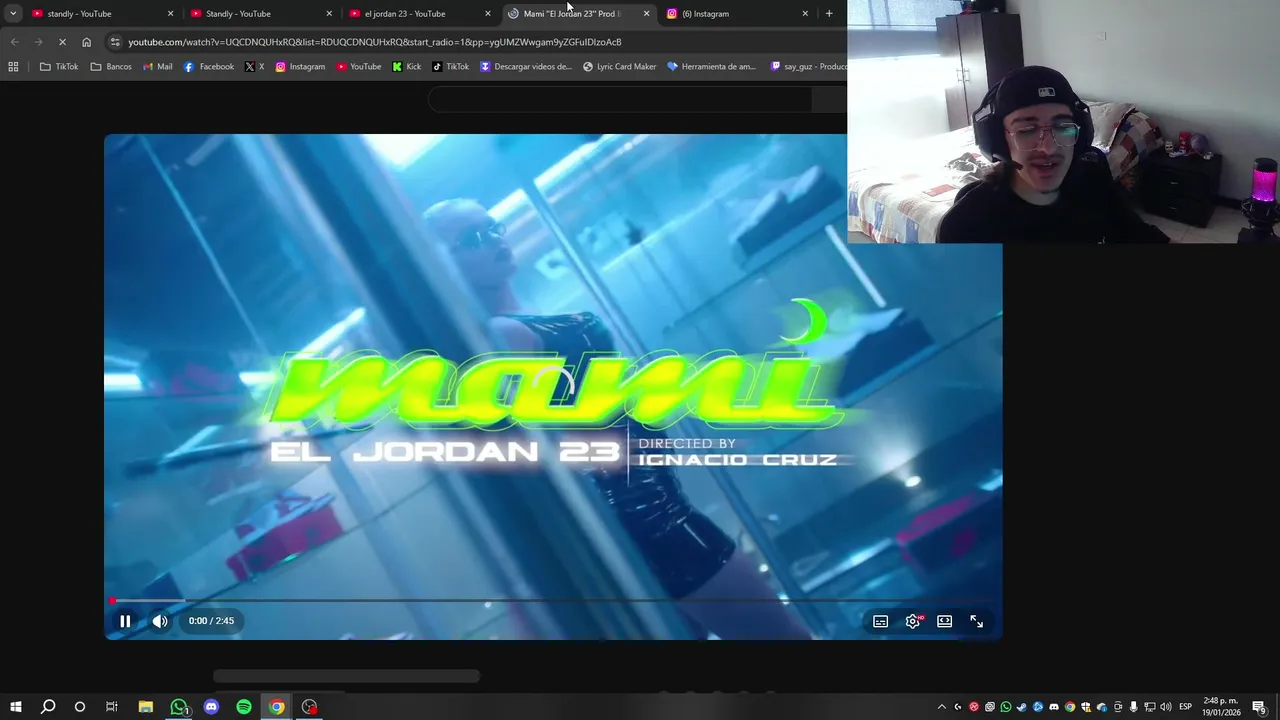Image resolution: width=1280 pixels, height=720 pixels.
Task: Expand the tab search dropdown arrow
Action: 13,14
